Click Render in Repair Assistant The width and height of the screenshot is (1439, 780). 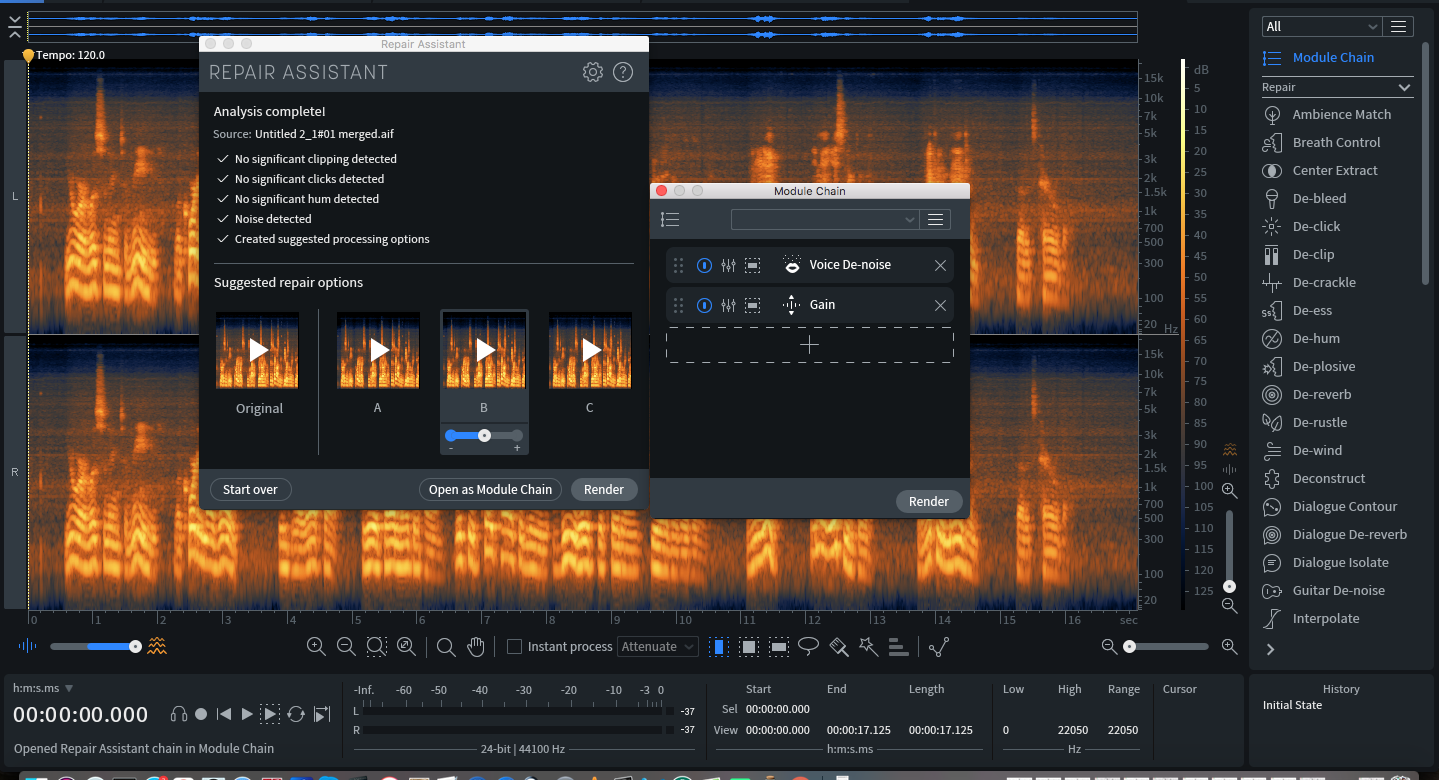pyautogui.click(x=604, y=489)
